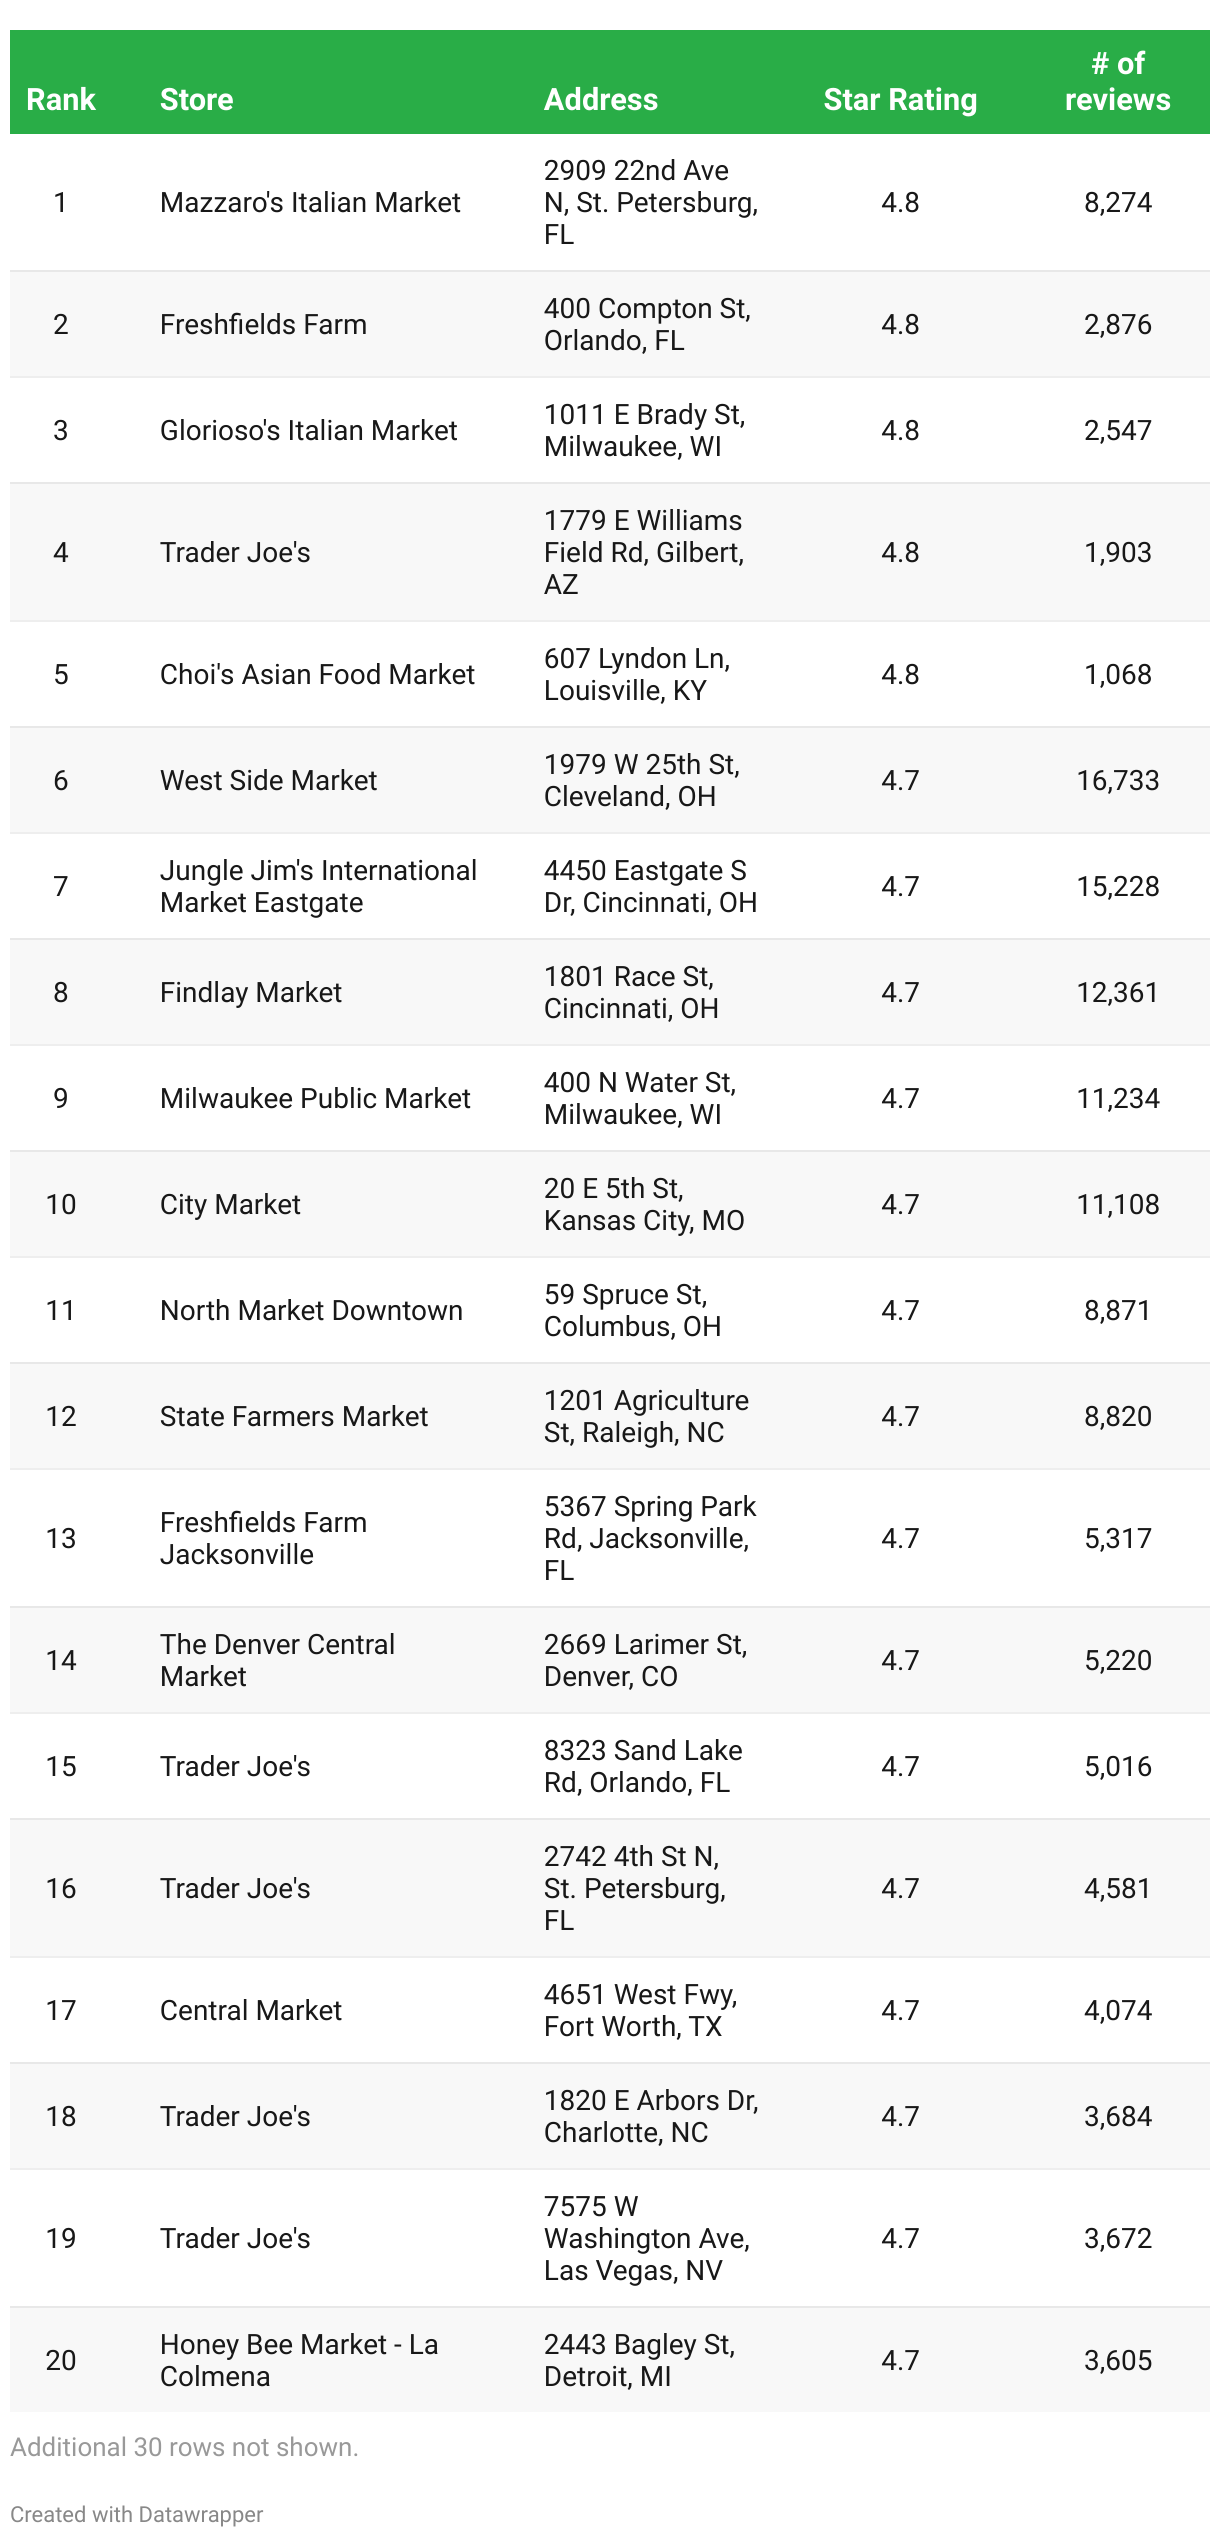Select the Findlay Market store cell
The image size is (1220, 2538).
pos(251,992)
